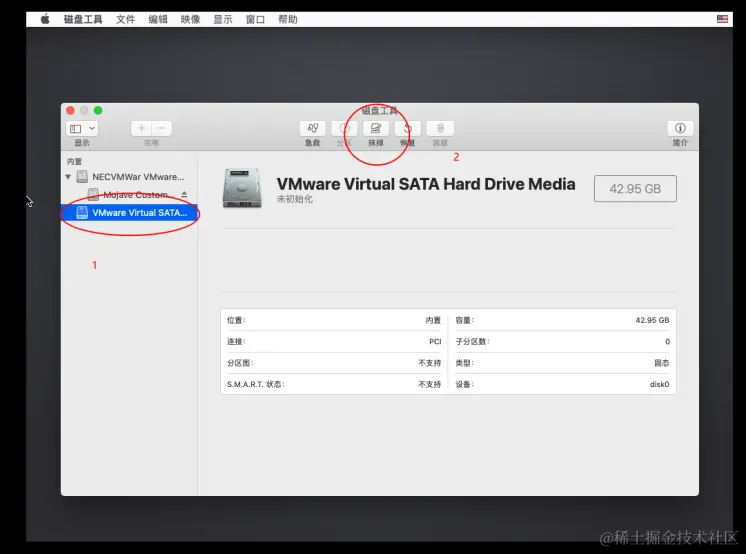746x554 pixels.
Task: Click the Restore (恢复) toolbar icon
Action: tap(407, 128)
